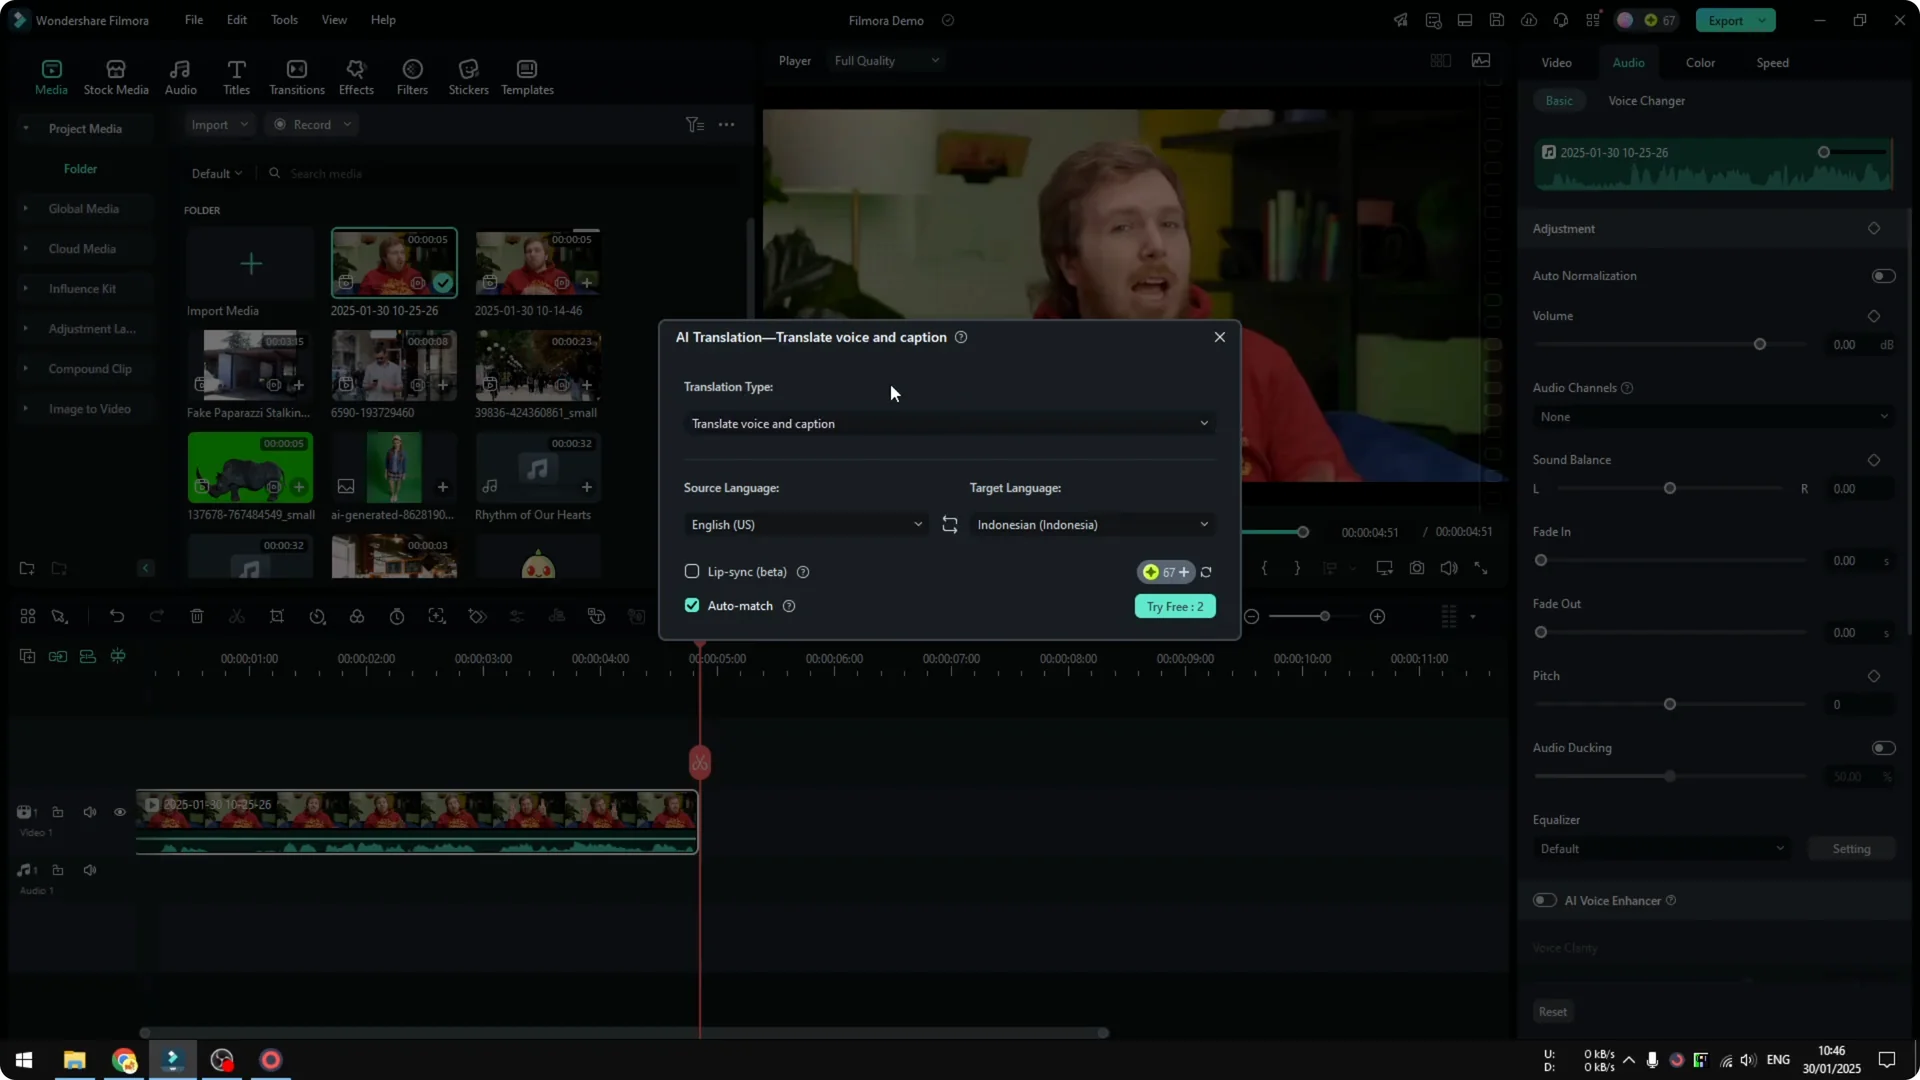Screen dimensions: 1920x1080
Task: Uncheck the Auto-match option
Action: tap(692, 605)
